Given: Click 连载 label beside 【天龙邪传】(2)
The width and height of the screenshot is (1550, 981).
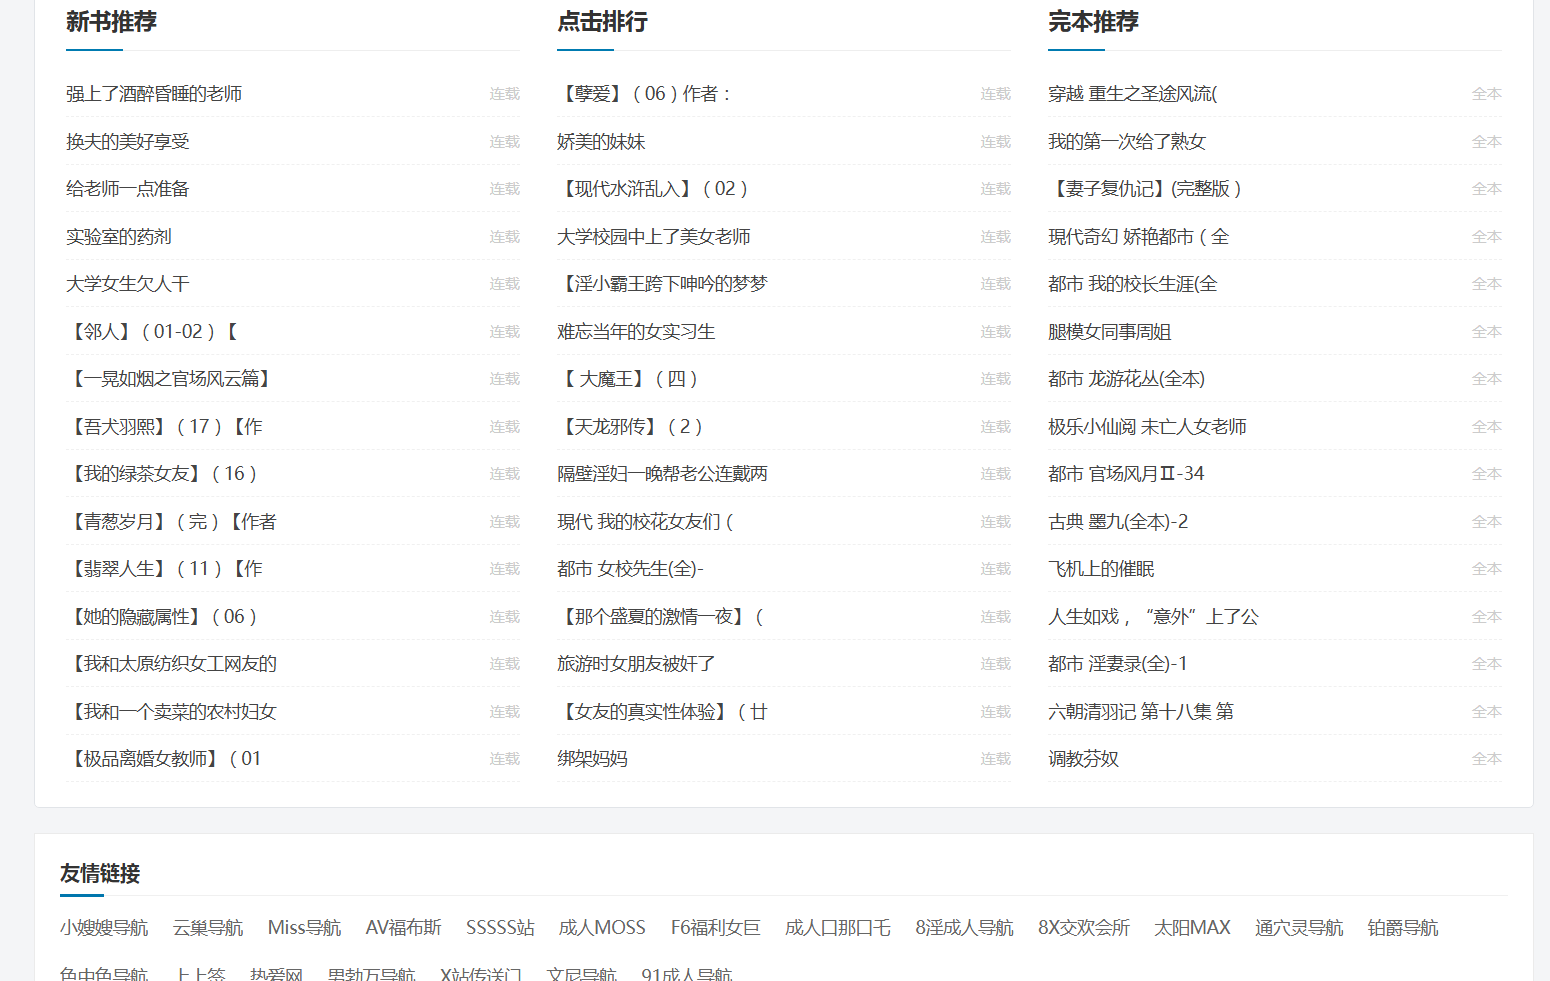Looking at the screenshot, I should (996, 427).
